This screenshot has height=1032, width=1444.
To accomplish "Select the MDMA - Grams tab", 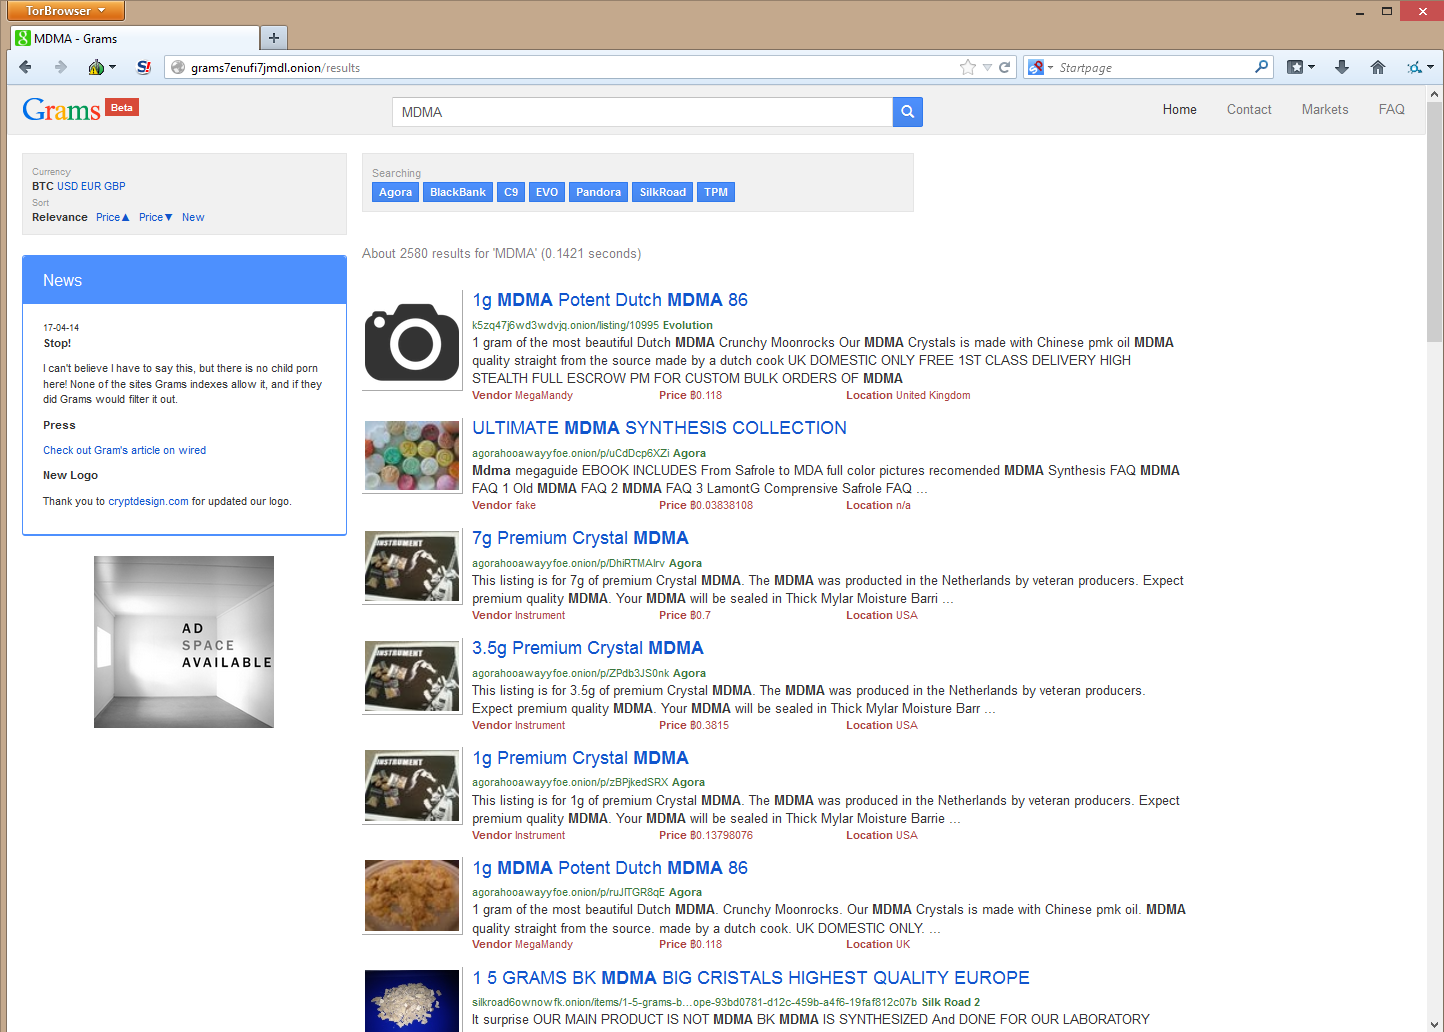I will pyautogui.click(x=134, y=38).
